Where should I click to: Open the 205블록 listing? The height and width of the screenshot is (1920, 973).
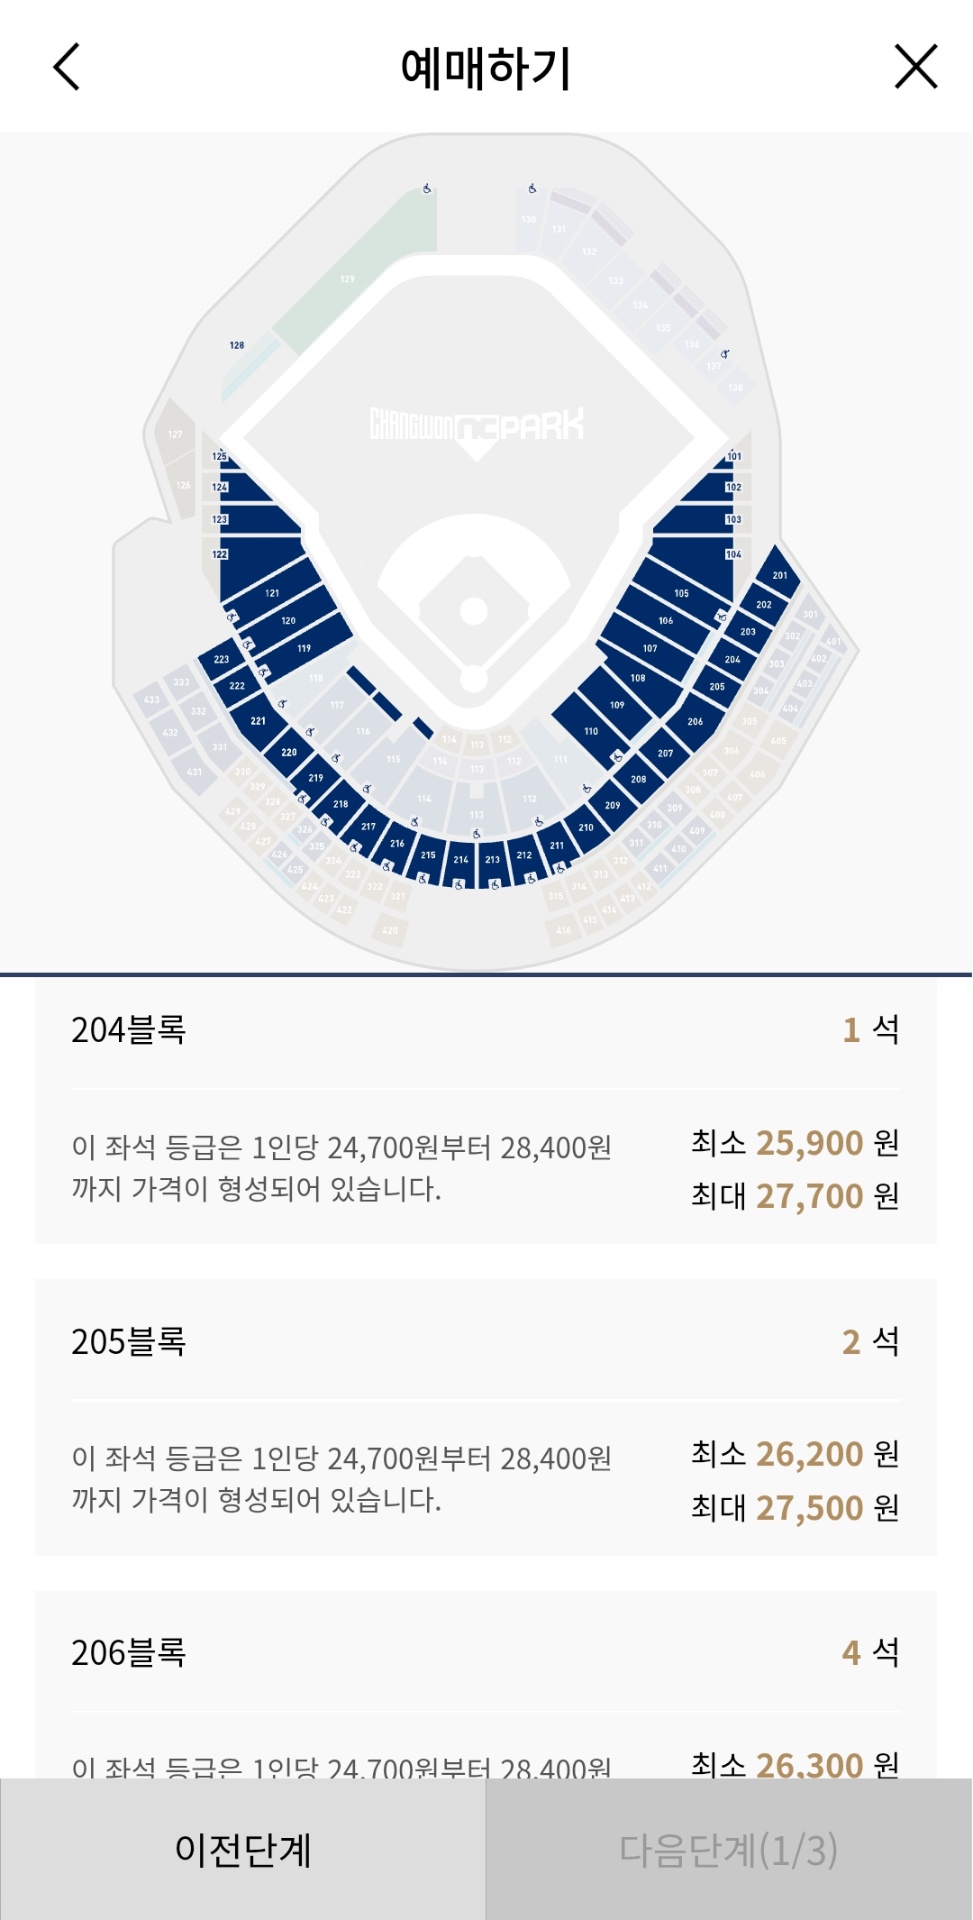tap(485, 1417)
